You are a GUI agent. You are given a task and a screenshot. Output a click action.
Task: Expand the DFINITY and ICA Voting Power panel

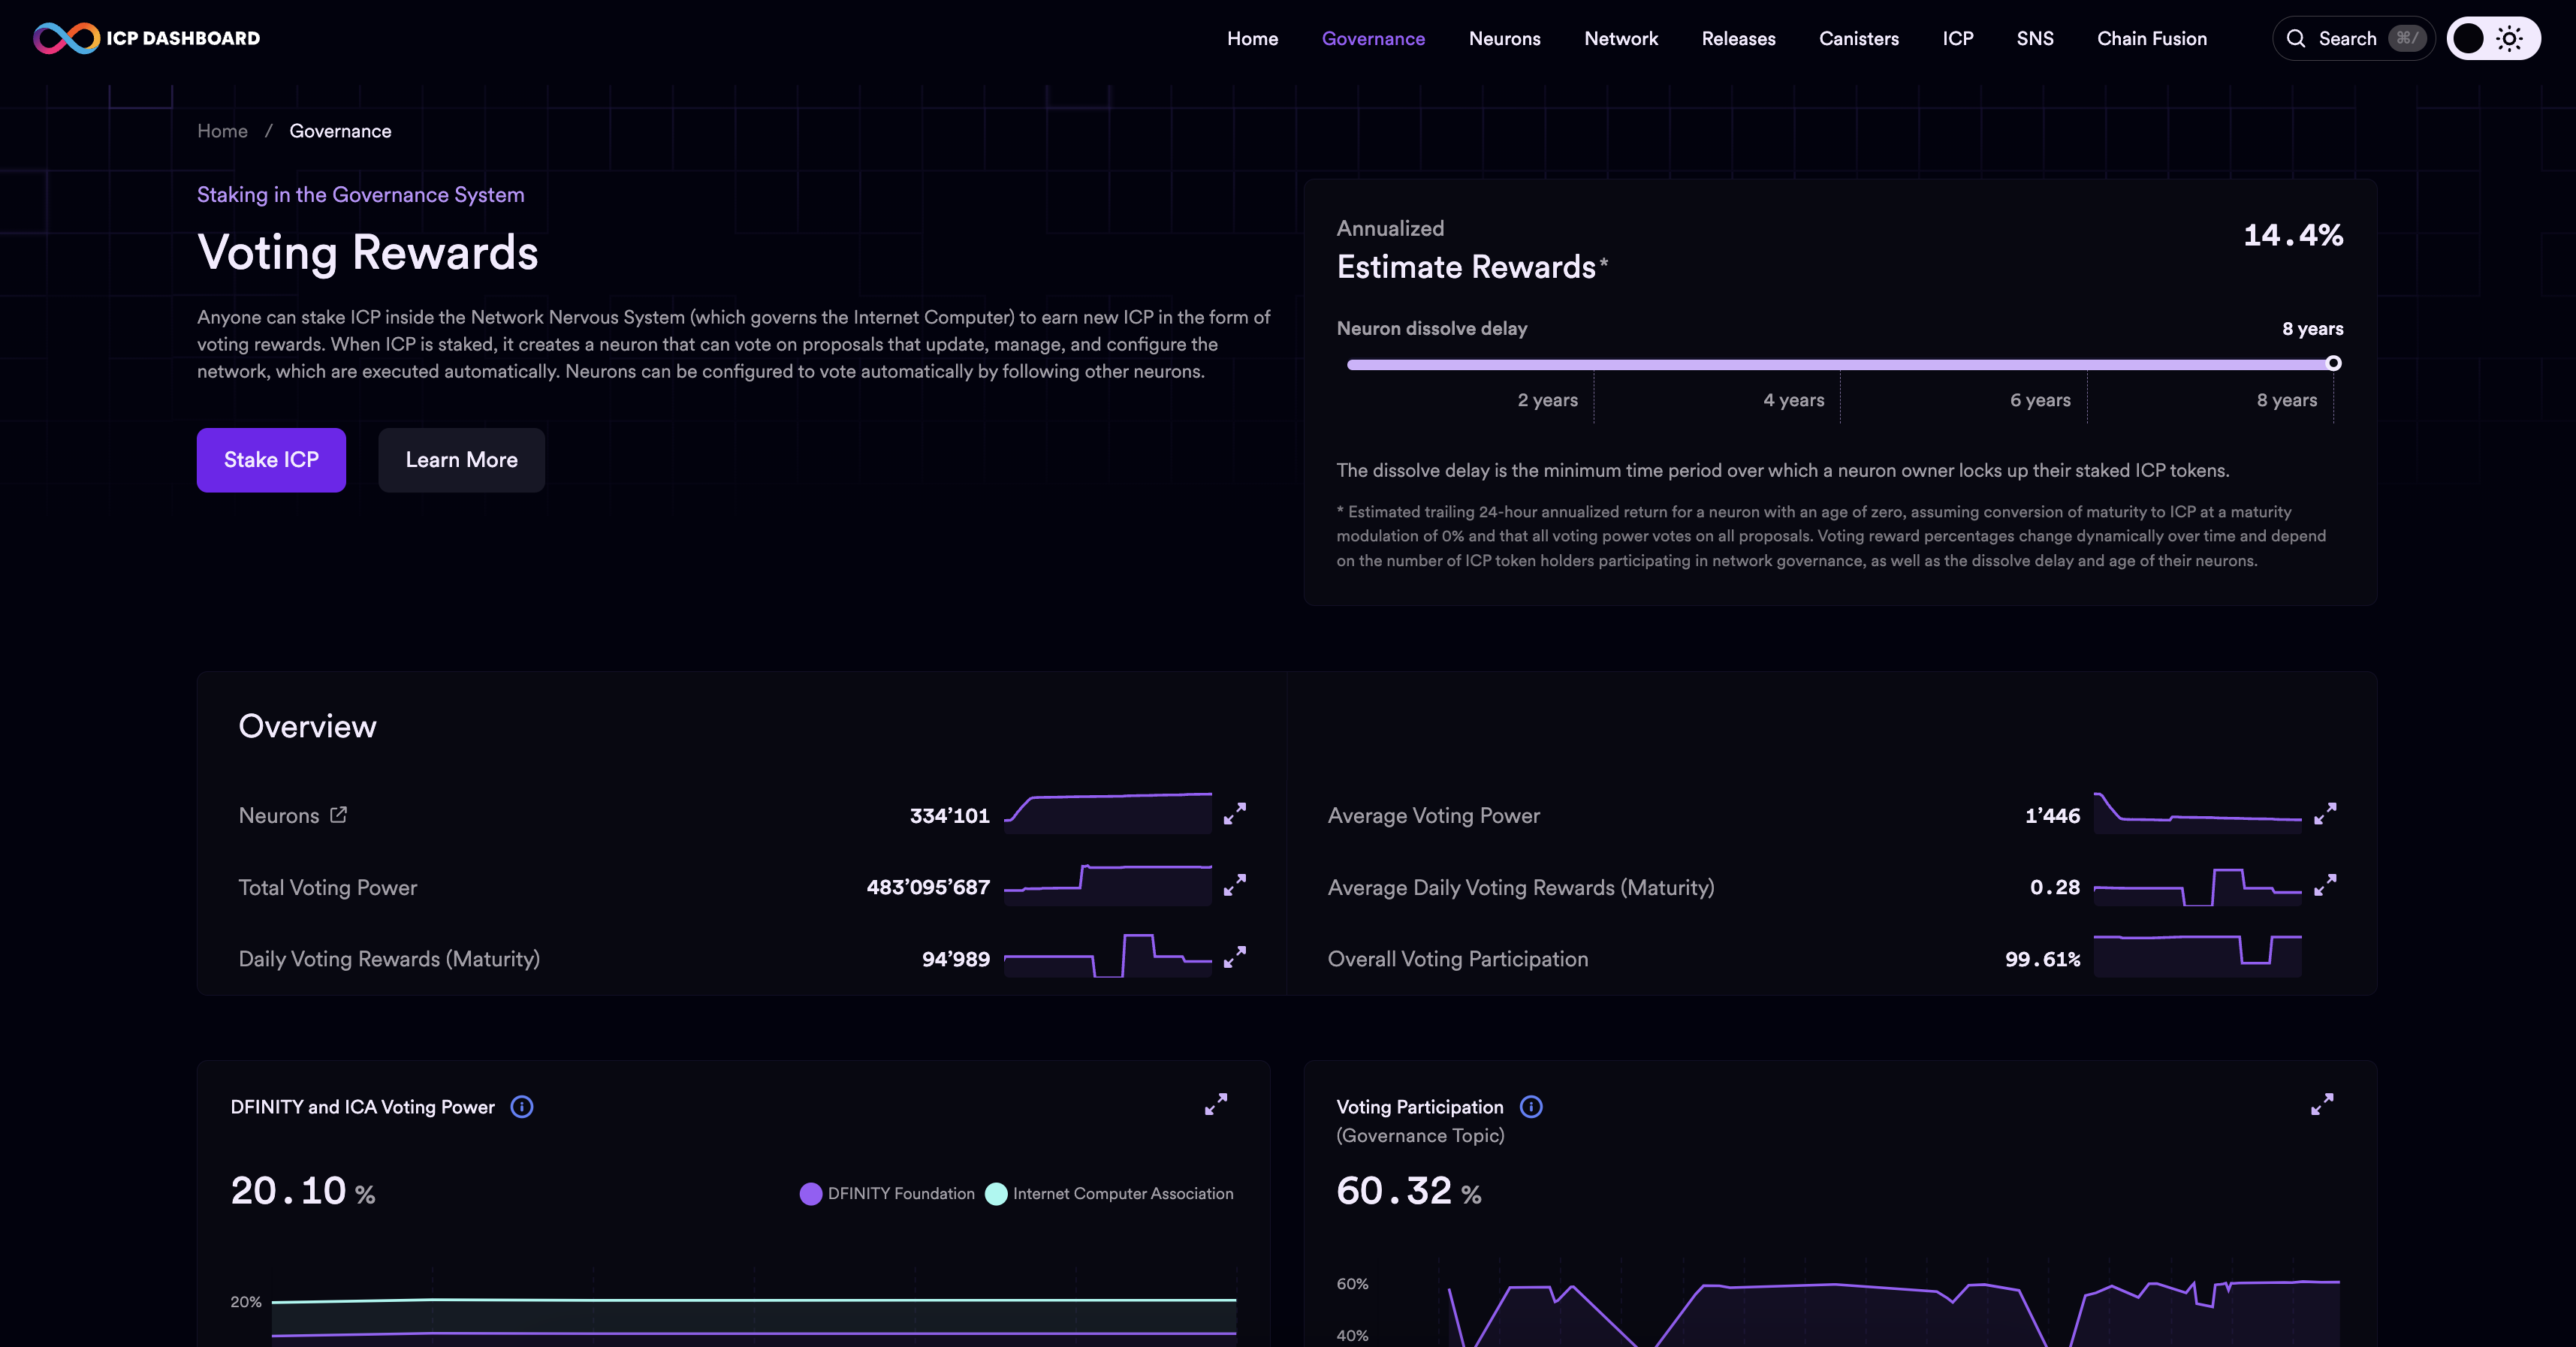pyautogui.click(x=1214, y=1104)
